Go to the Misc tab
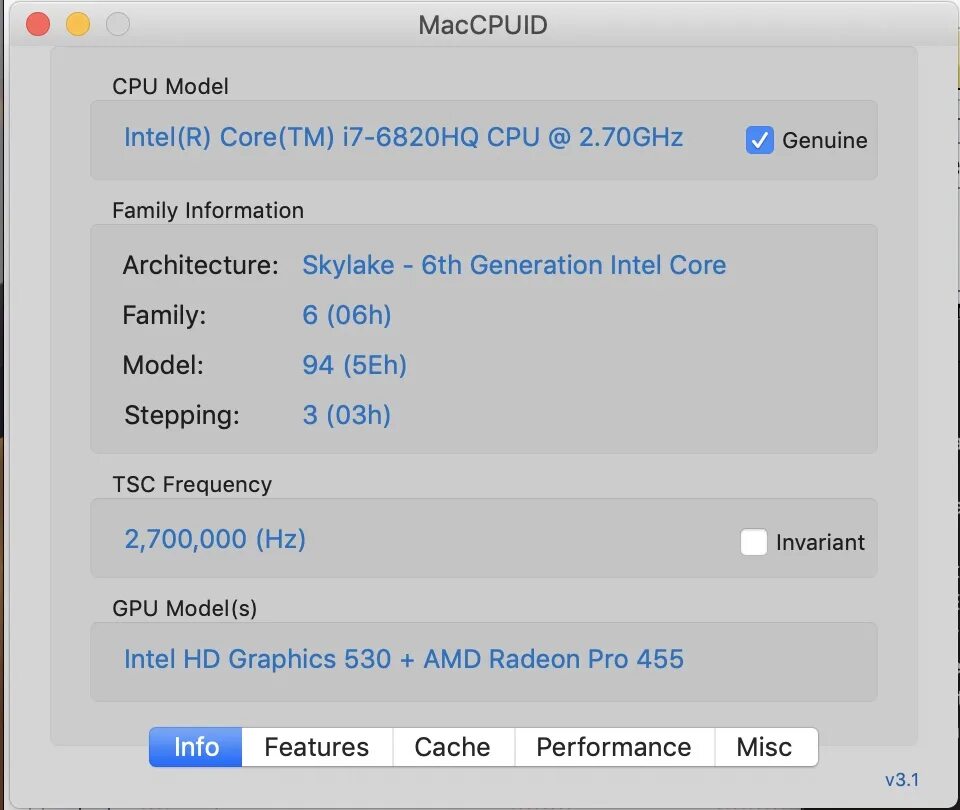Screen dimensions: 960x810 click(x=765, y=747)
